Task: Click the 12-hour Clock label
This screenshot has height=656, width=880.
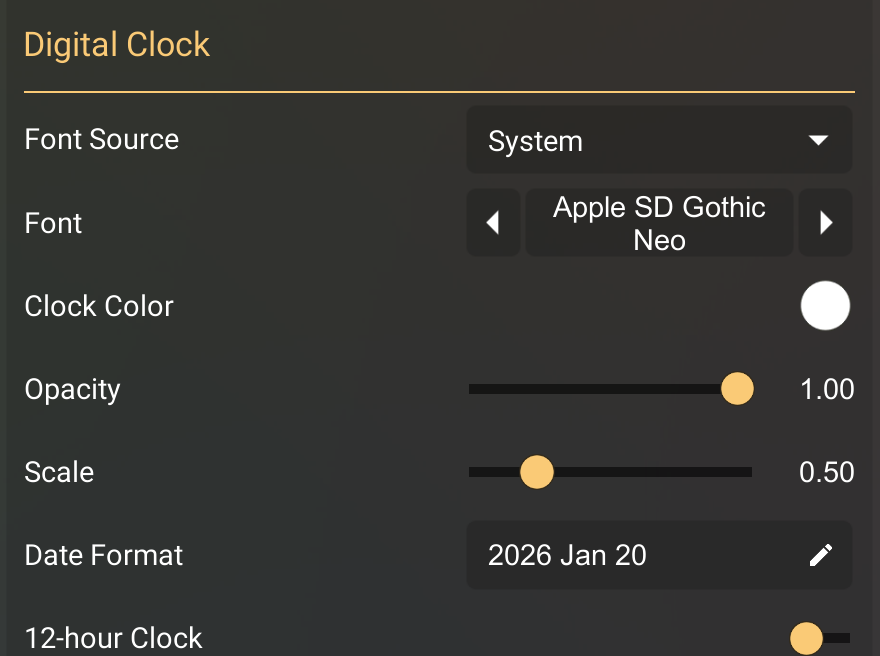Action: pos(113,638)
